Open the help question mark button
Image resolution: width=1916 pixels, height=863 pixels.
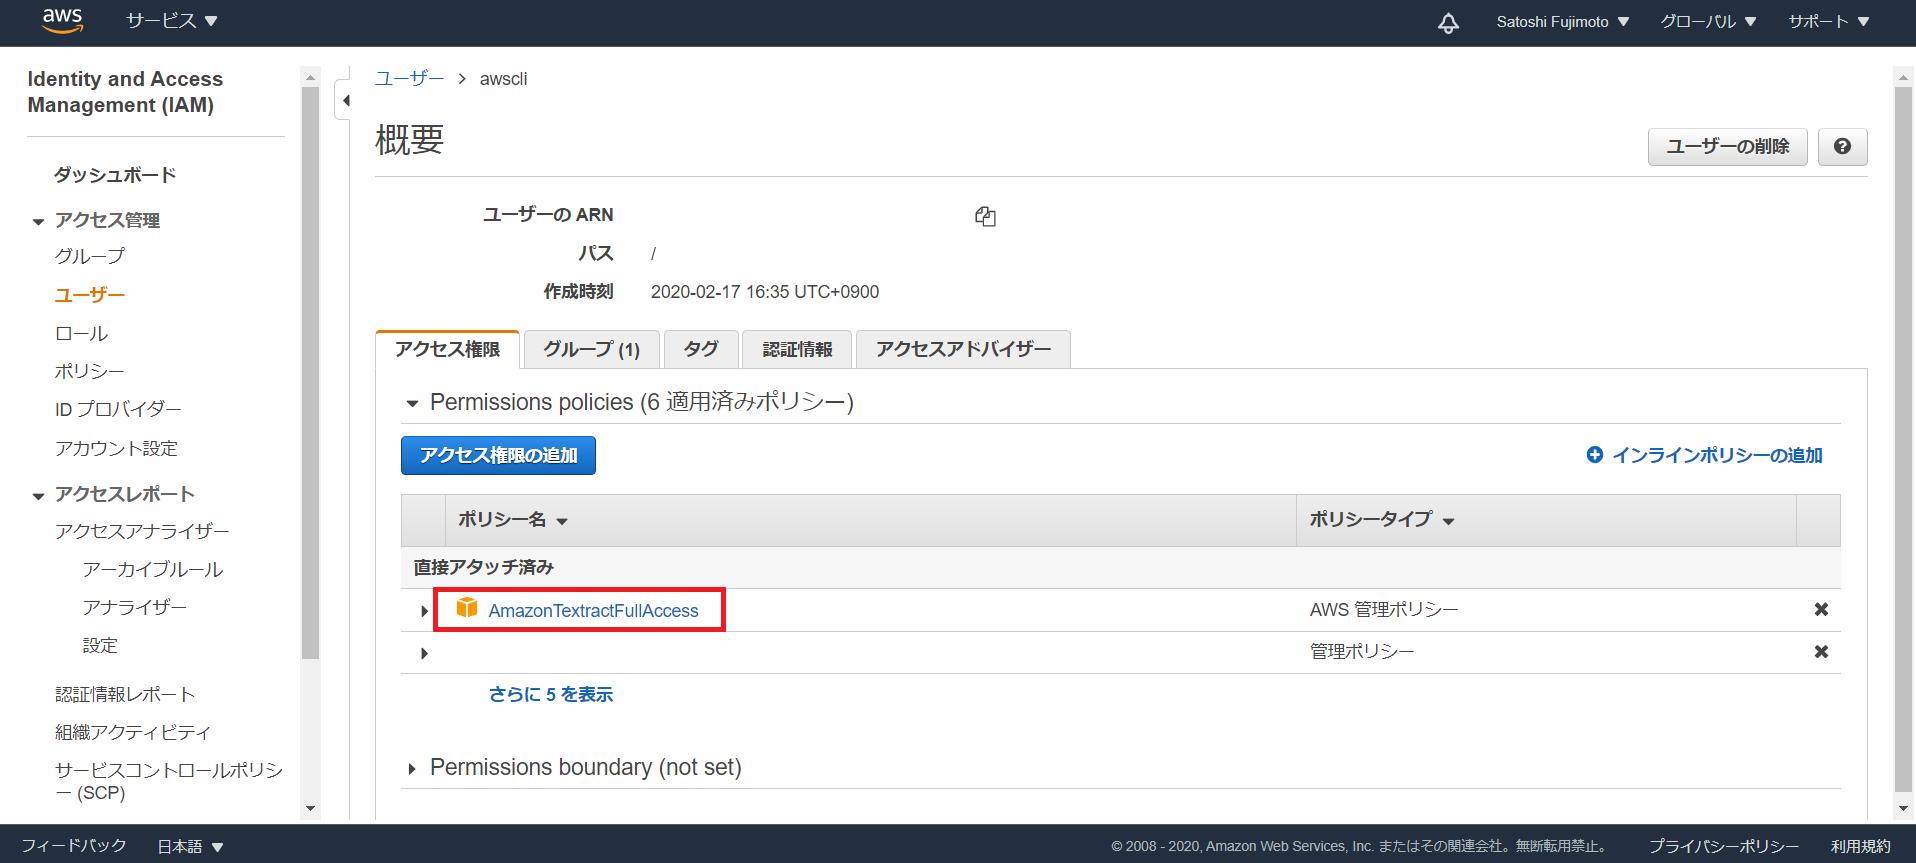click(1842, 147)
